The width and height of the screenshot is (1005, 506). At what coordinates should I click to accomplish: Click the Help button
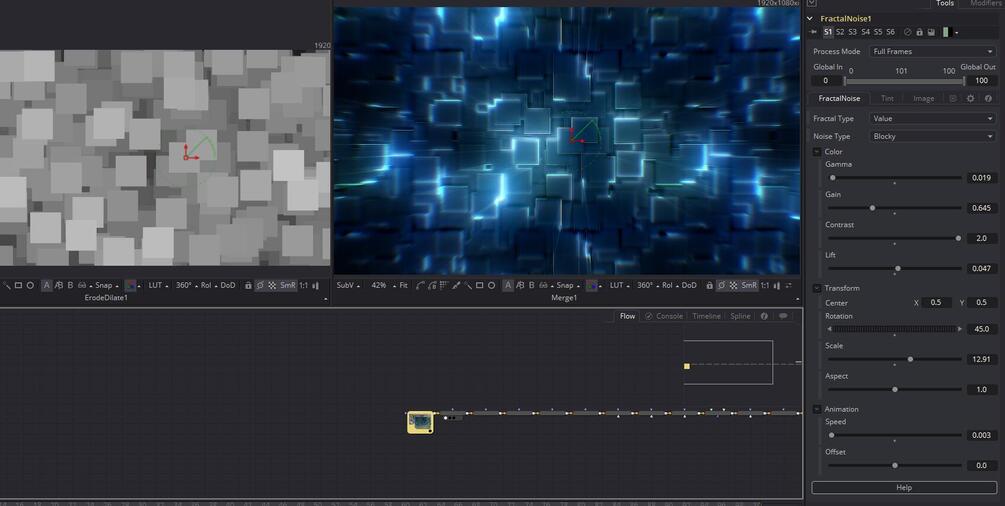click(x=904, y=488)
